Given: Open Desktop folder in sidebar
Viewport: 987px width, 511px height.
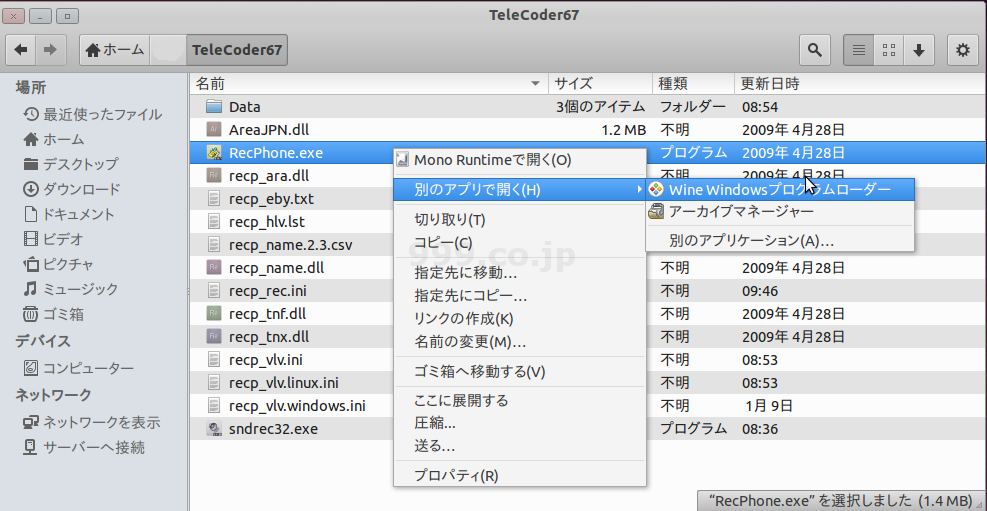Looking at the screenshot, I should [x=70, y=164].
